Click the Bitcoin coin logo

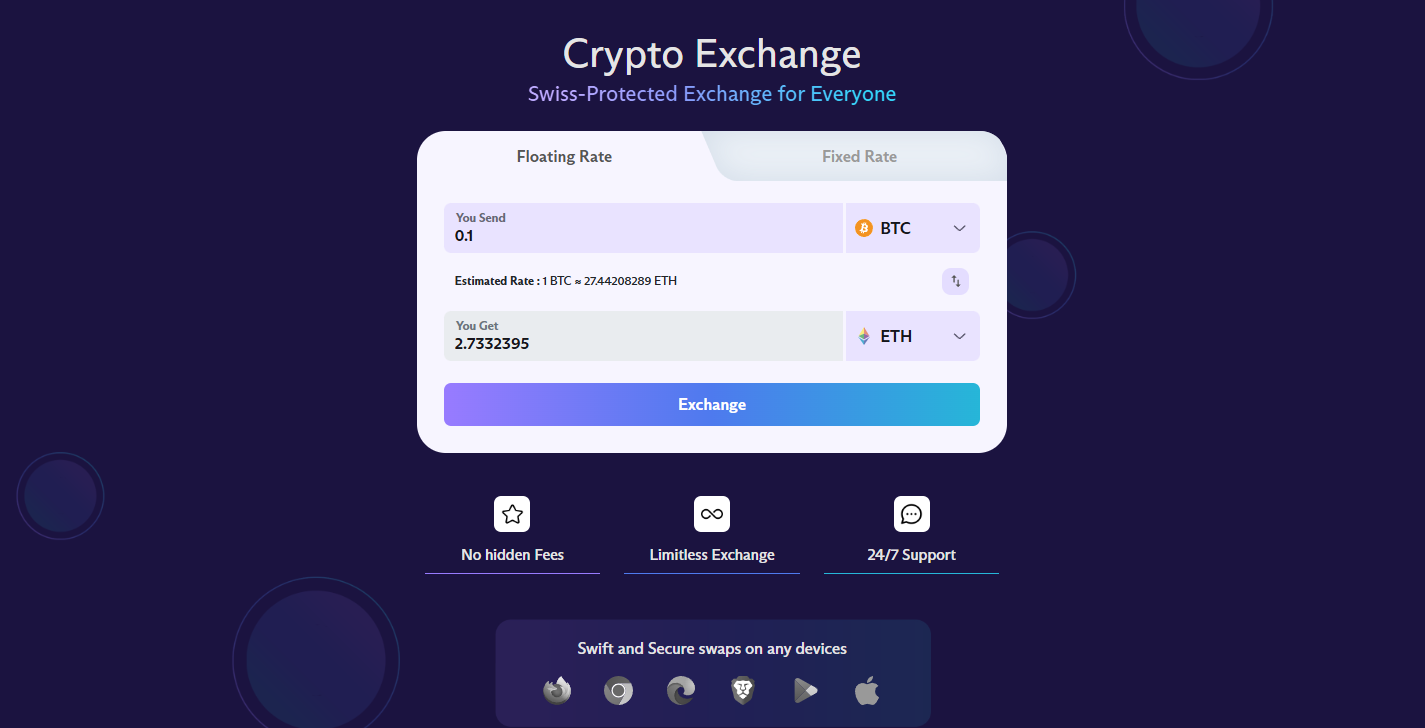862,228
